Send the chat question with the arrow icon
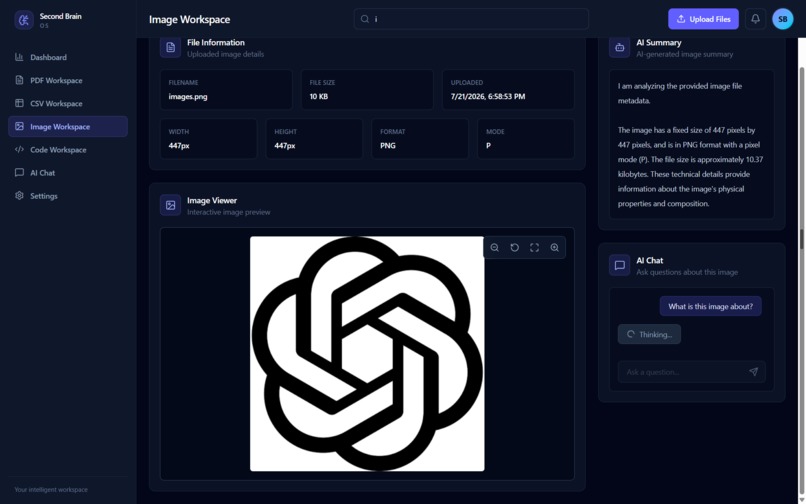The height and width of the screenshot is (504, 806). [x=754, y=372]
